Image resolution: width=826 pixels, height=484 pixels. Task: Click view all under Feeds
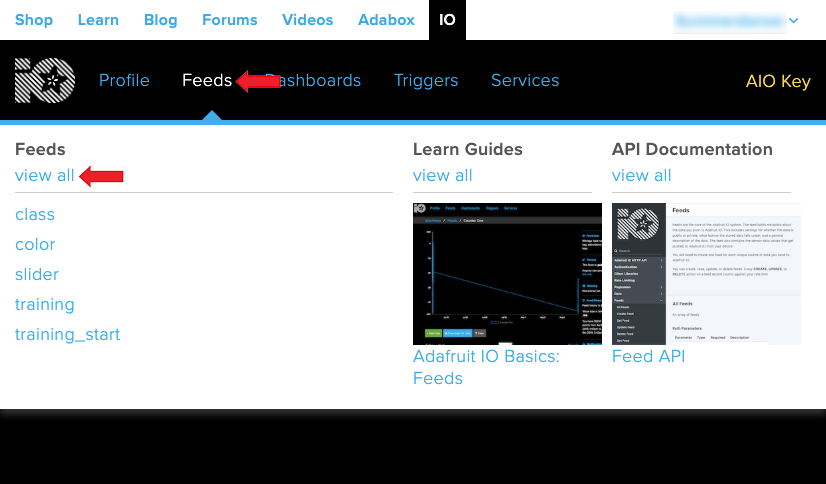click(45, 175)
